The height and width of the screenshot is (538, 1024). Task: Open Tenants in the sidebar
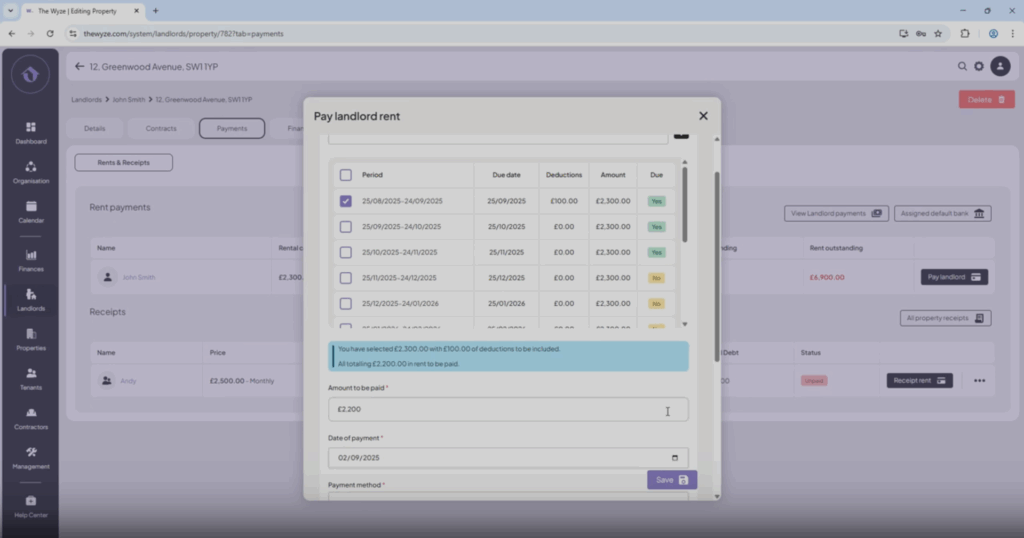(30, 378)
